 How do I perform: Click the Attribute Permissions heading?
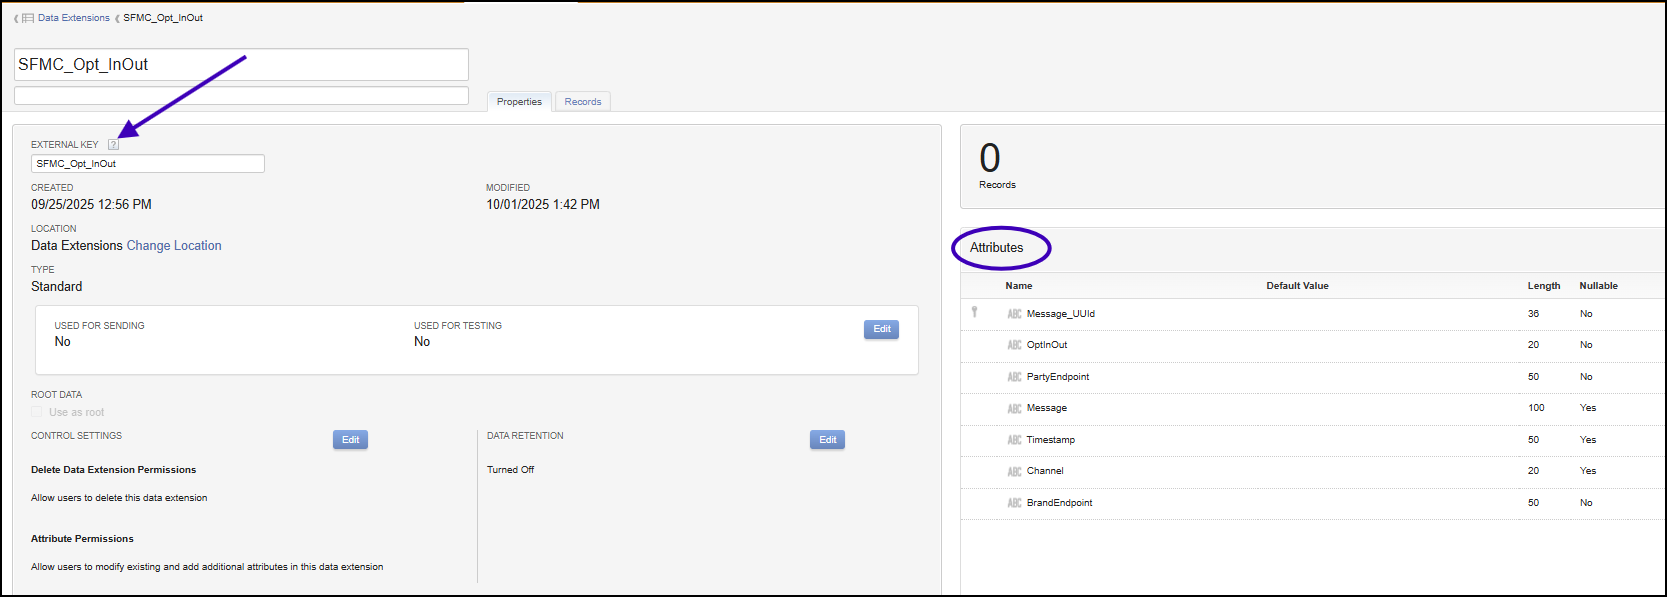tap(82, 539)
